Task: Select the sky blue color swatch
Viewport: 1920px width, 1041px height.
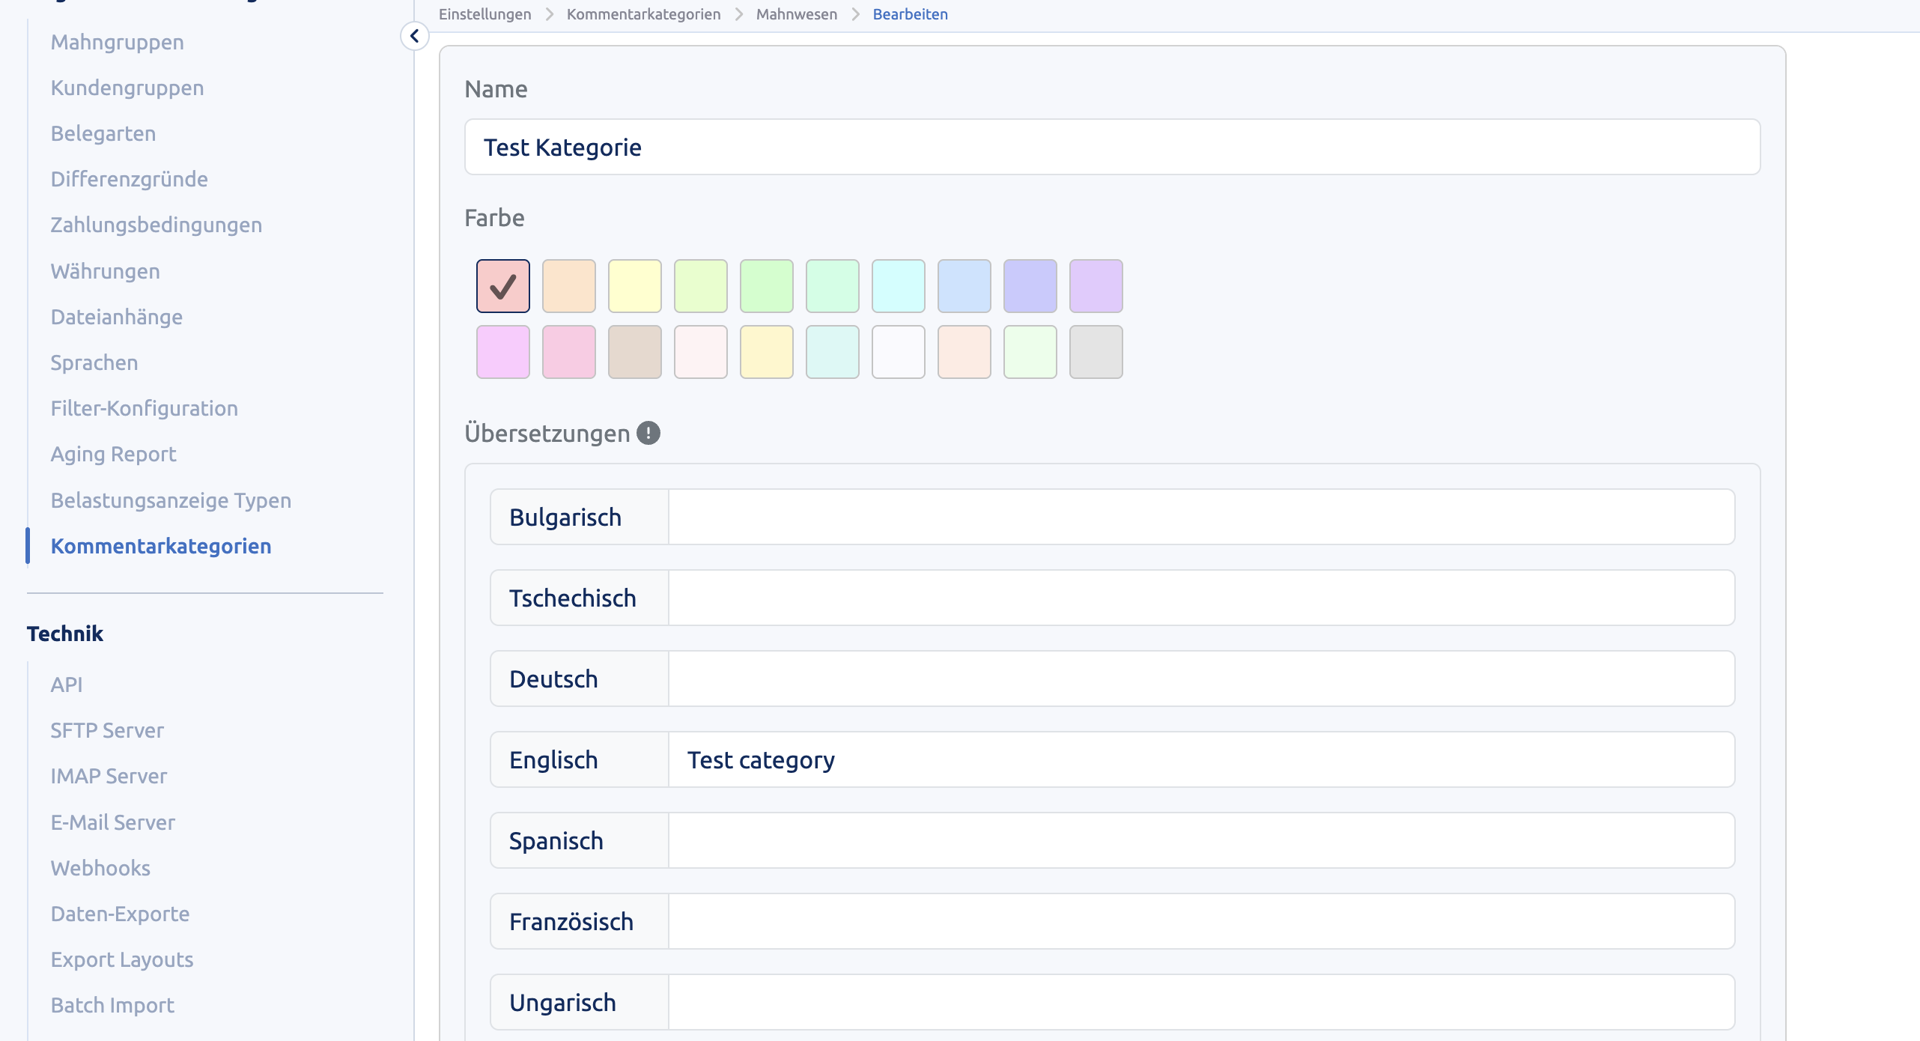Action: pos(964,286)
